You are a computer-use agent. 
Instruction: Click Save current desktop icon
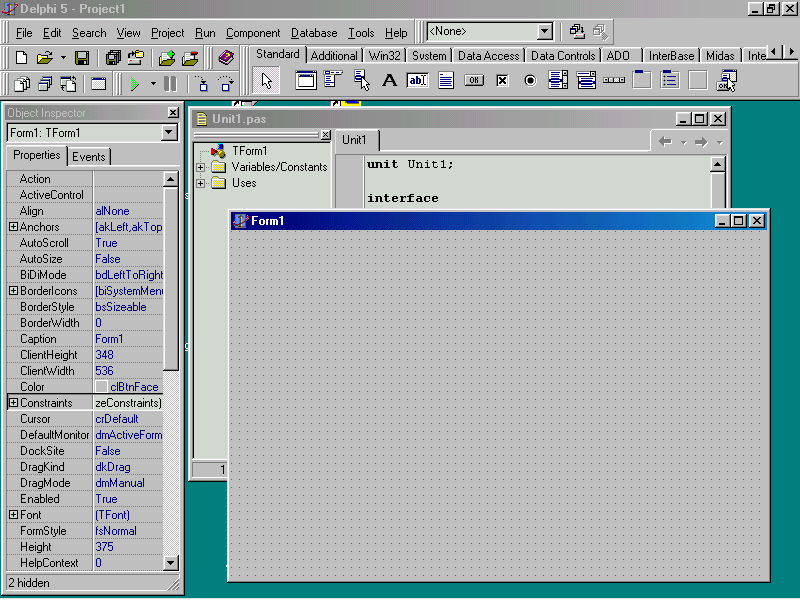coord(577,32)
